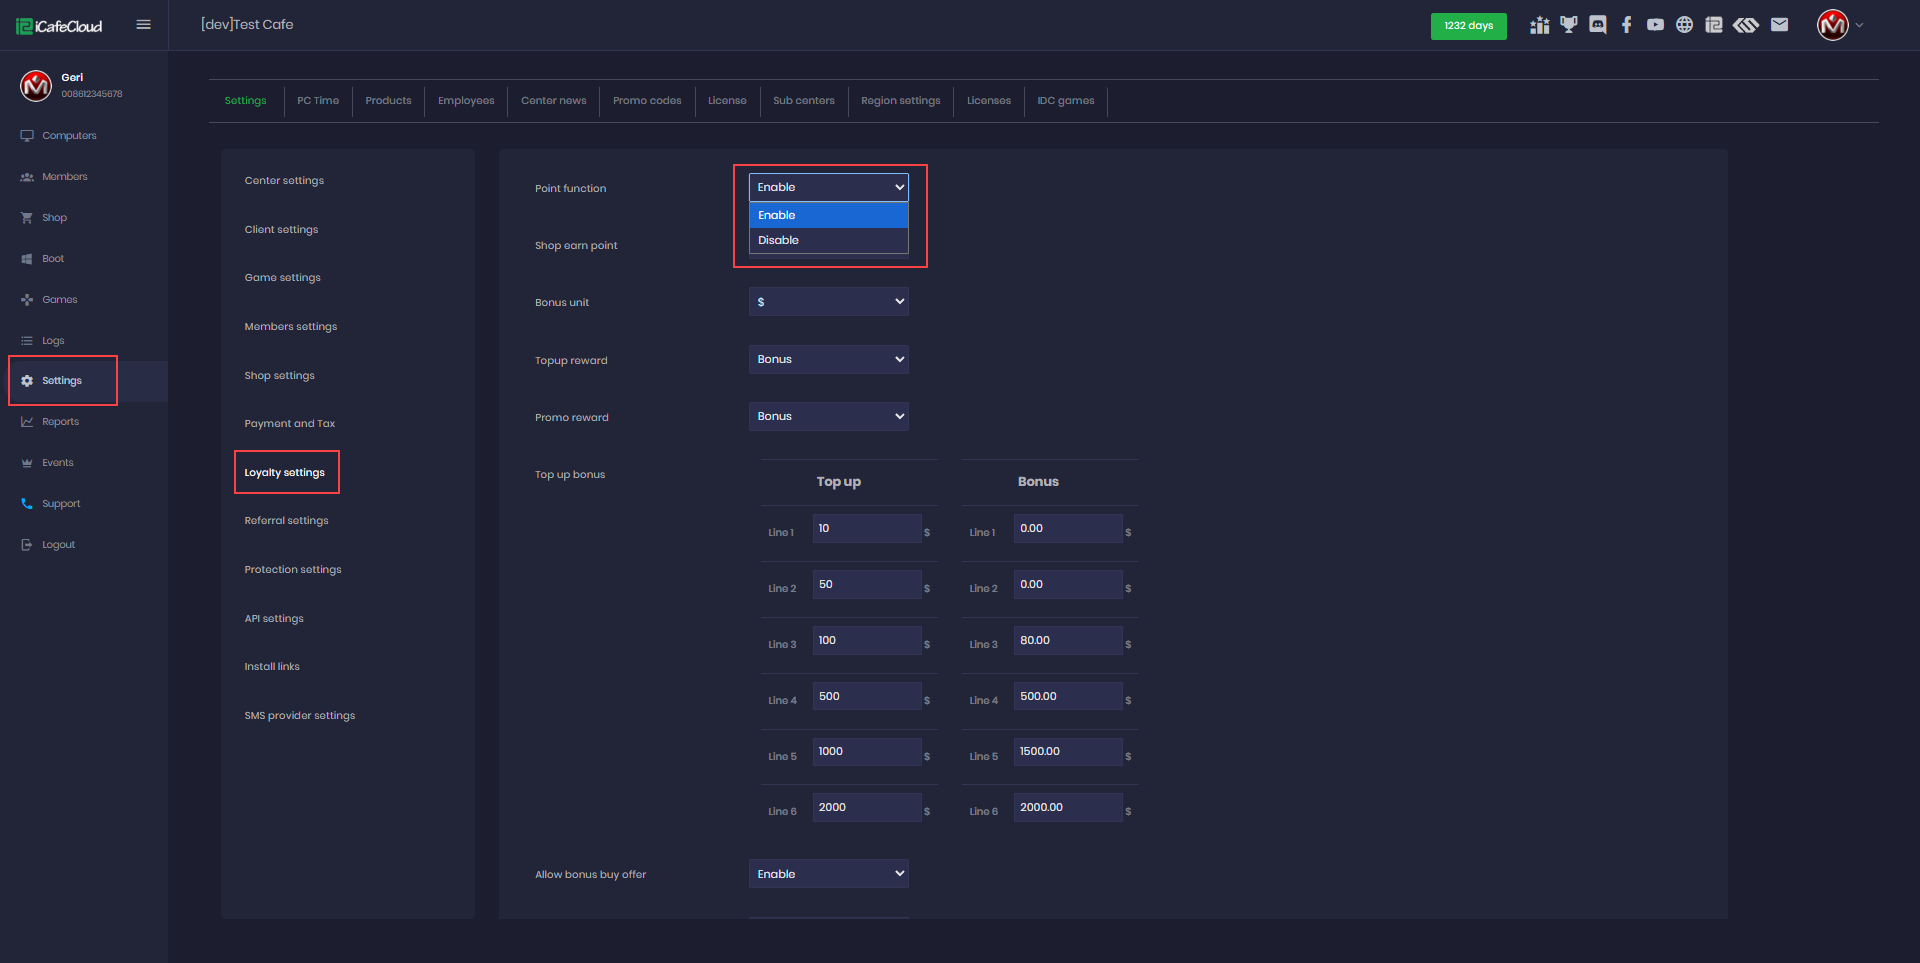This screenshot has width=1920, height=963.
Task: Open Referral settings in the settings list
Action: 286,521
